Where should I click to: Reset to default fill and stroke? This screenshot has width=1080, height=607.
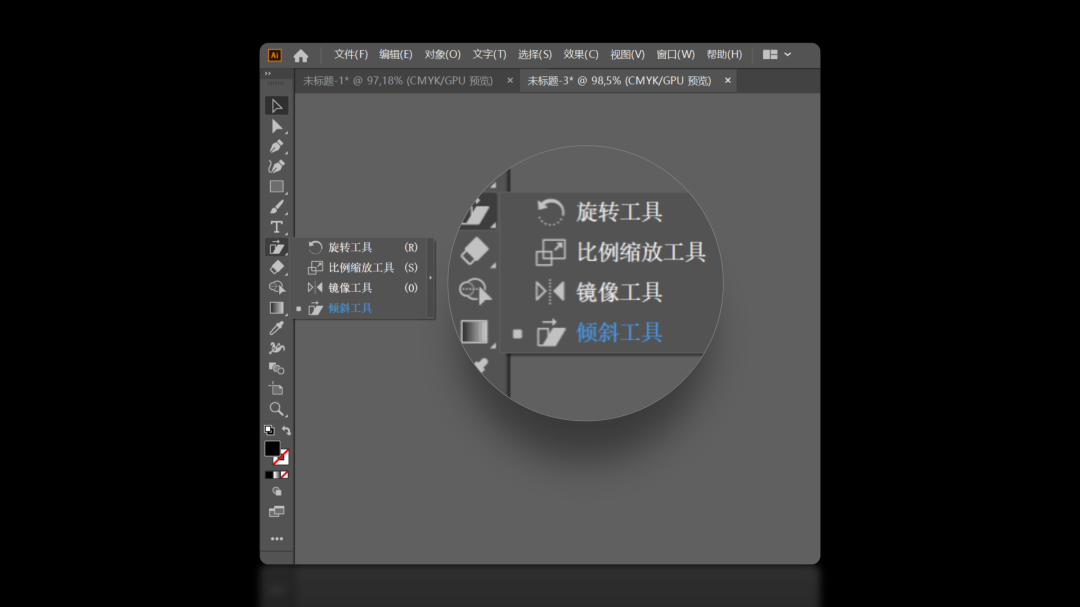click(x=269, y=430)
